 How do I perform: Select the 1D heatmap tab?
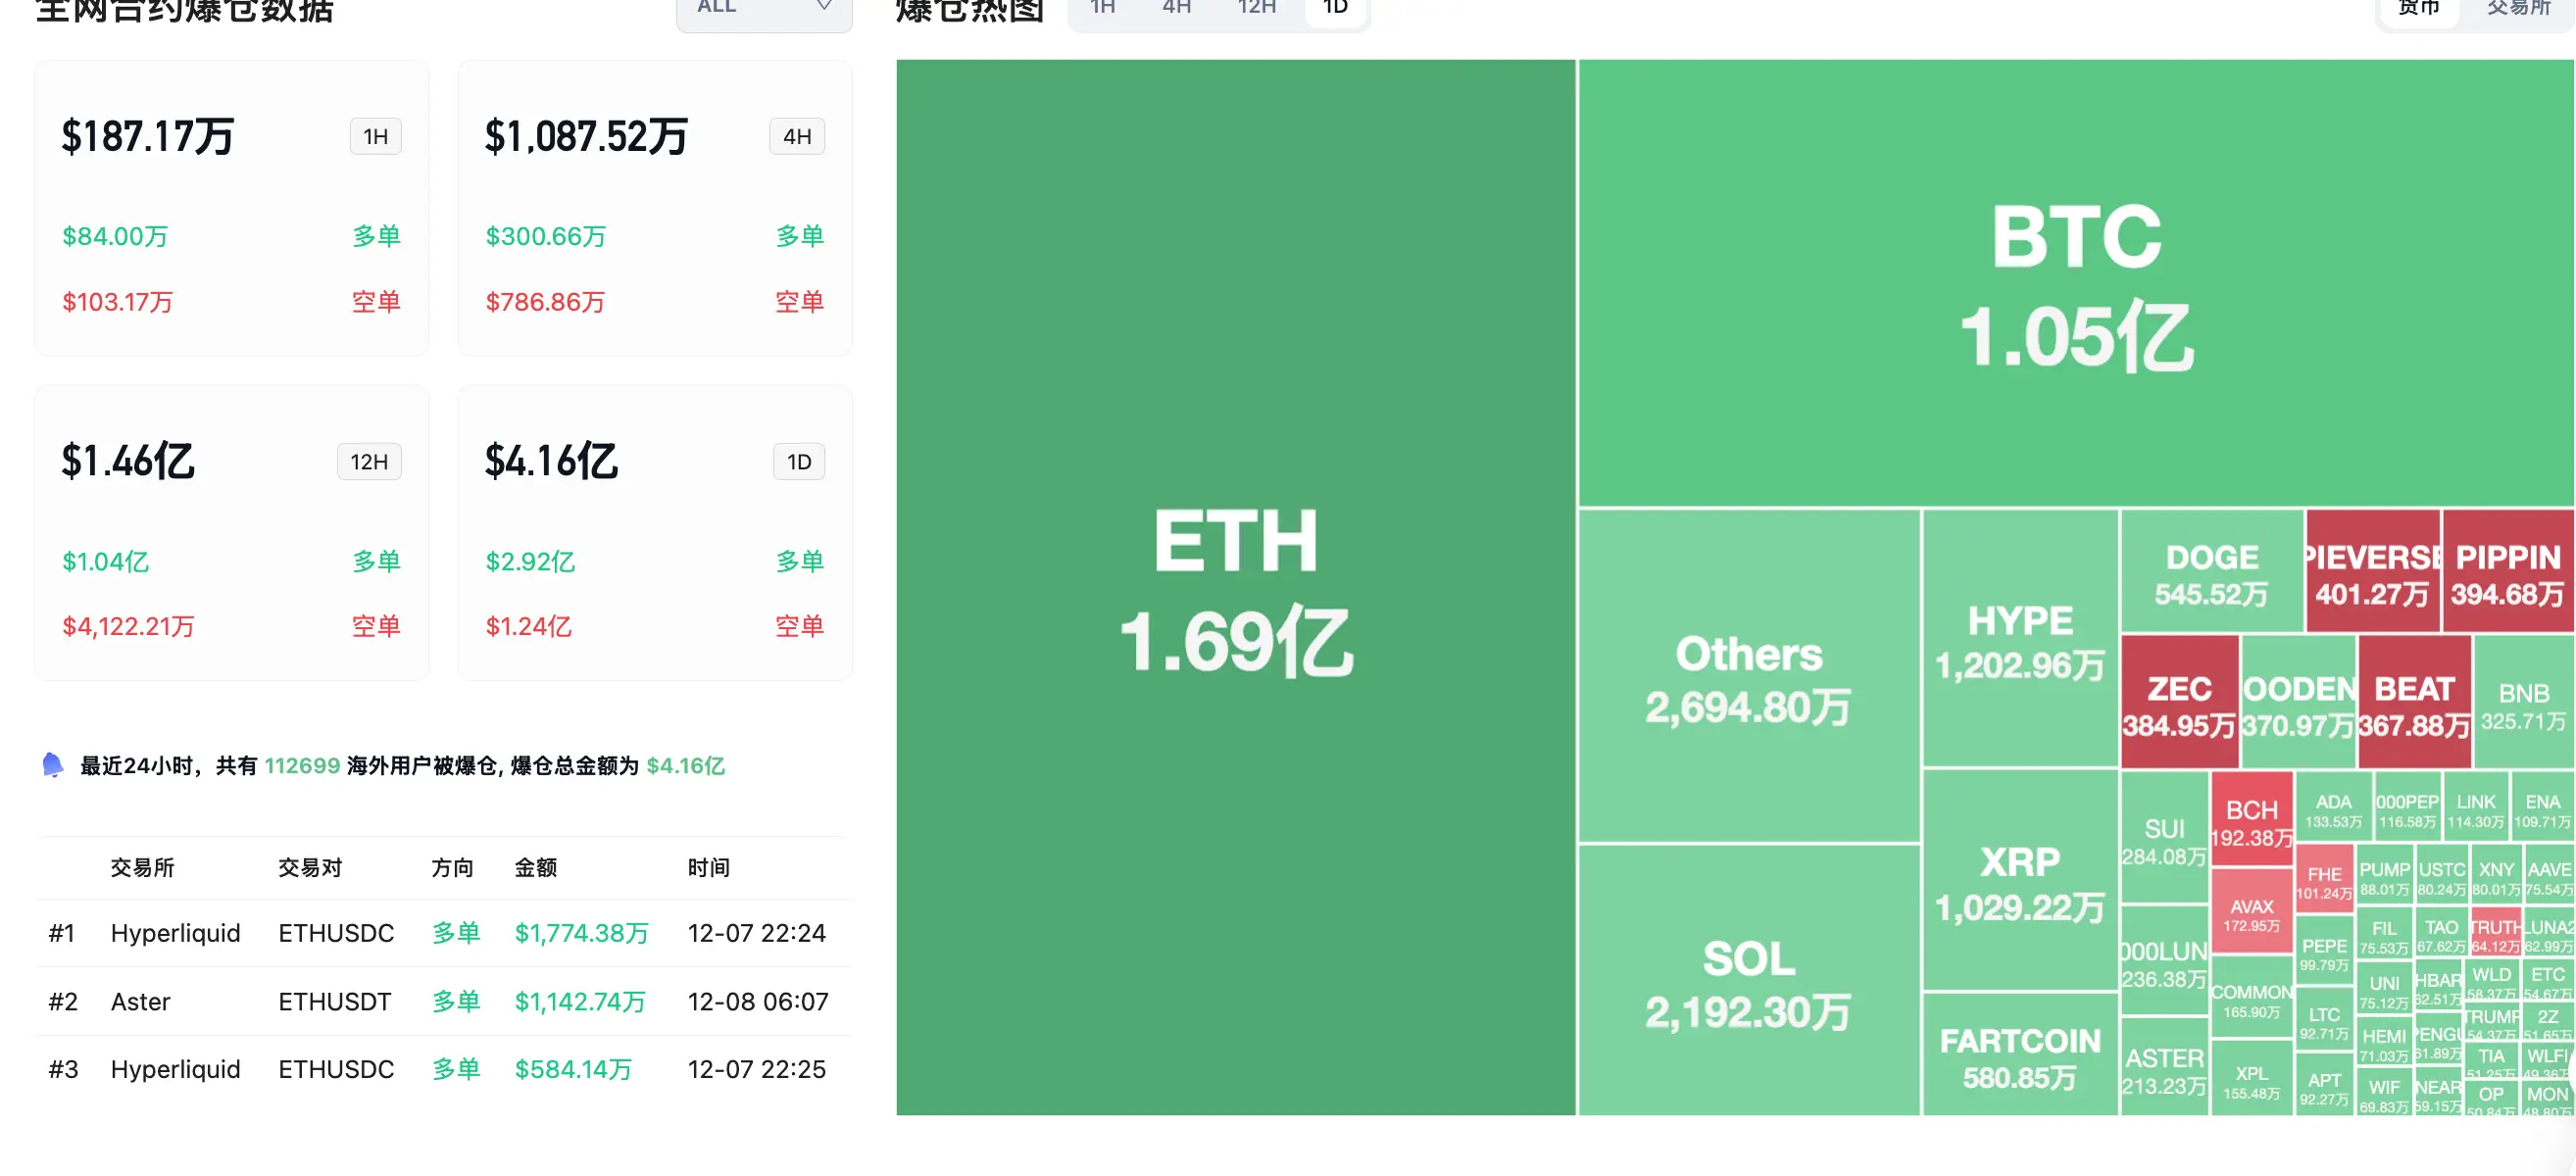click(x=1335, y=8)
